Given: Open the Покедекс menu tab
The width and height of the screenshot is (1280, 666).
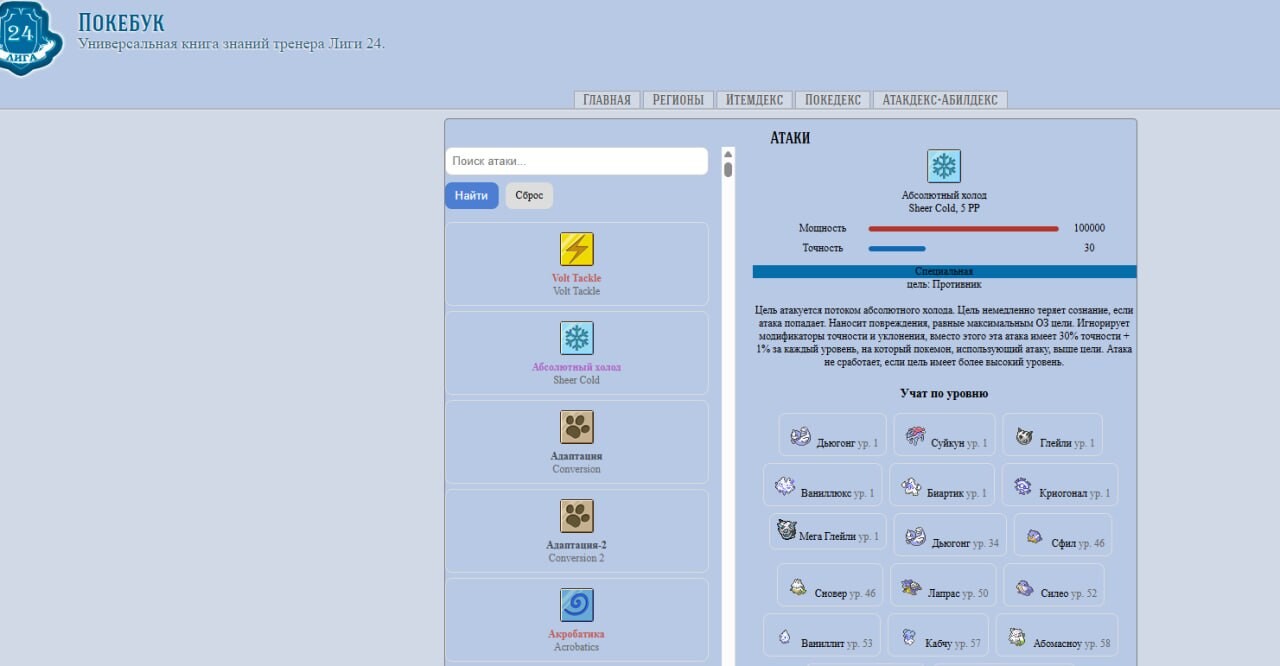Looking at the screenshot, I should pos(833,100).
